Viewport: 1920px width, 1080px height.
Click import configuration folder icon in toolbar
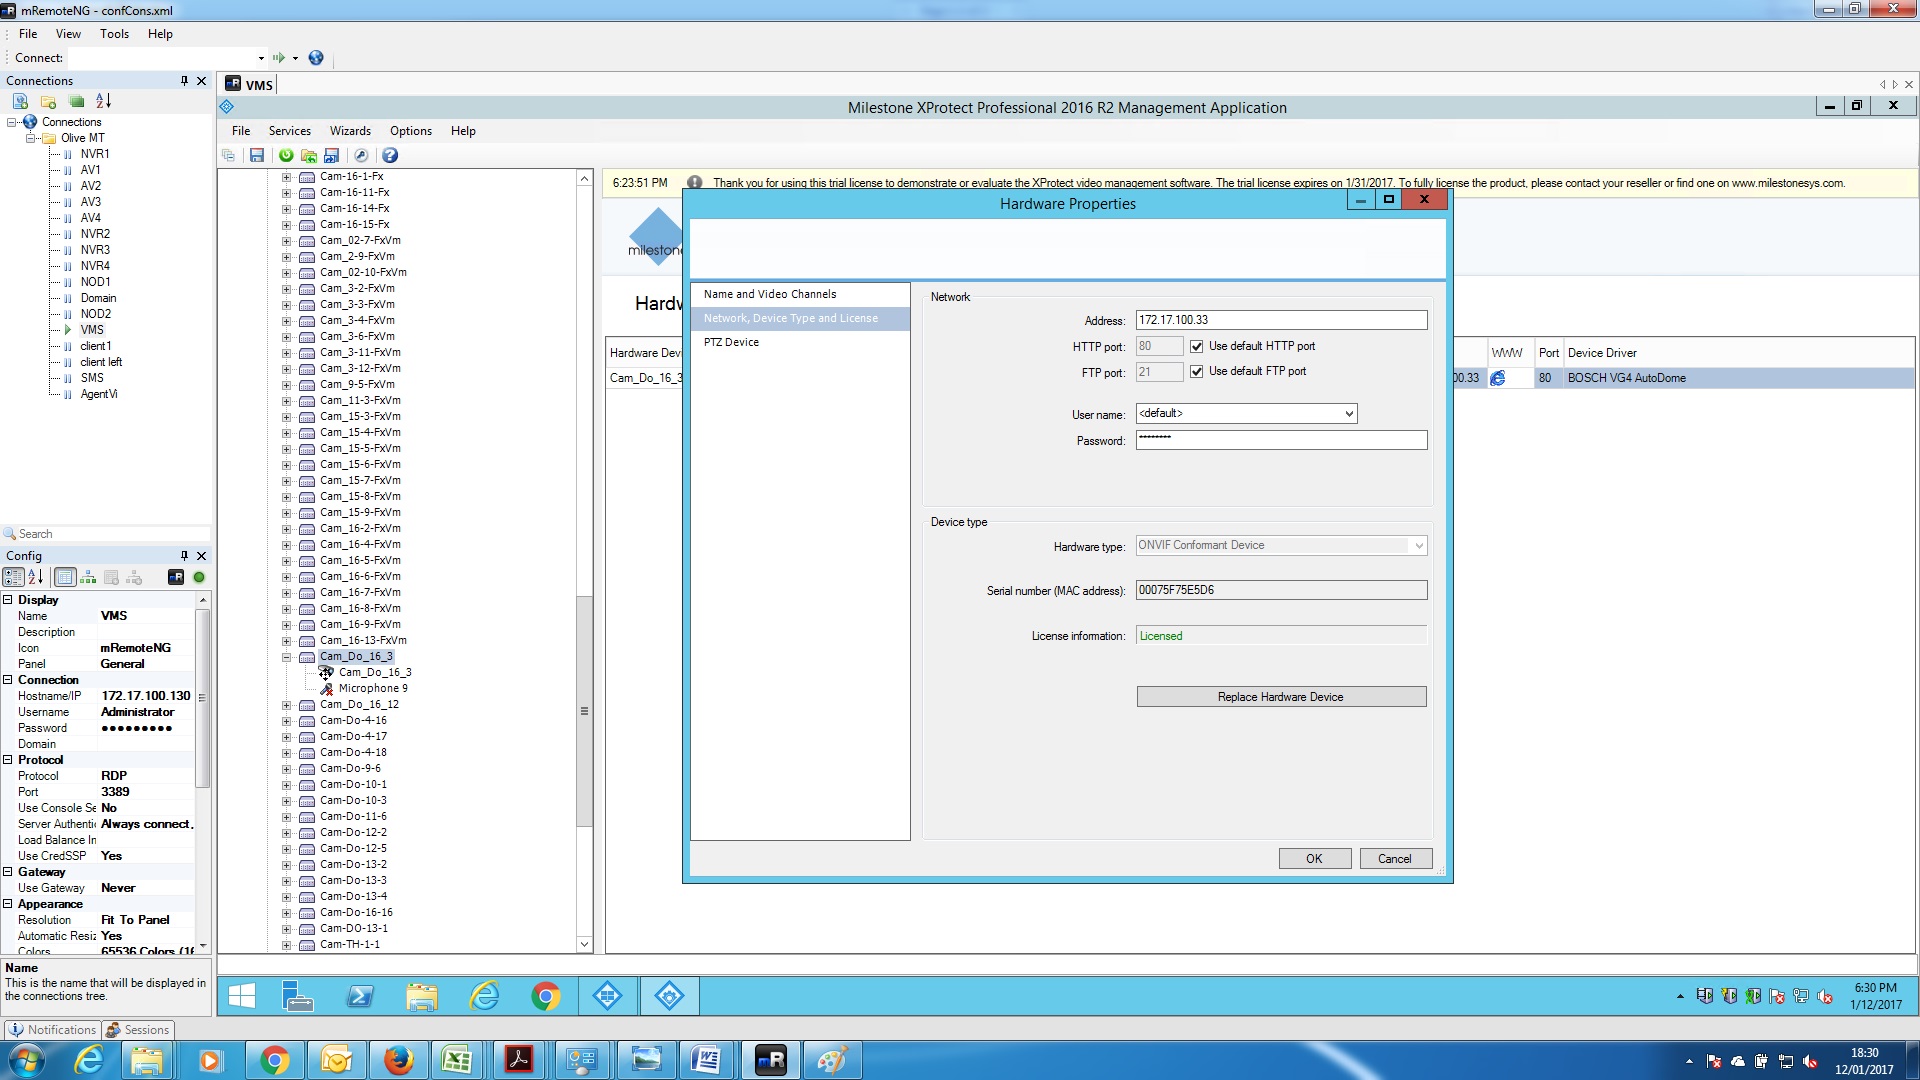click(309, 156)
